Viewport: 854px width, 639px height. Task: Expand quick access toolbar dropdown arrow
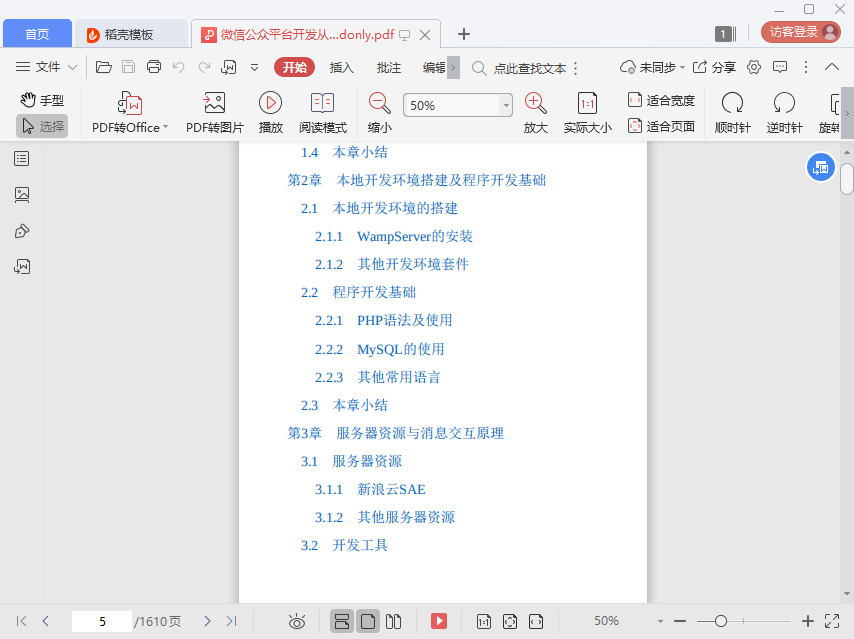(x=254, y=68)
